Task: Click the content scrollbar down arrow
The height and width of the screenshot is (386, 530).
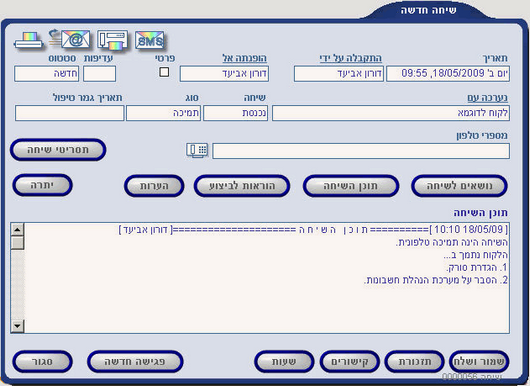Action: (x=17, y=326)
